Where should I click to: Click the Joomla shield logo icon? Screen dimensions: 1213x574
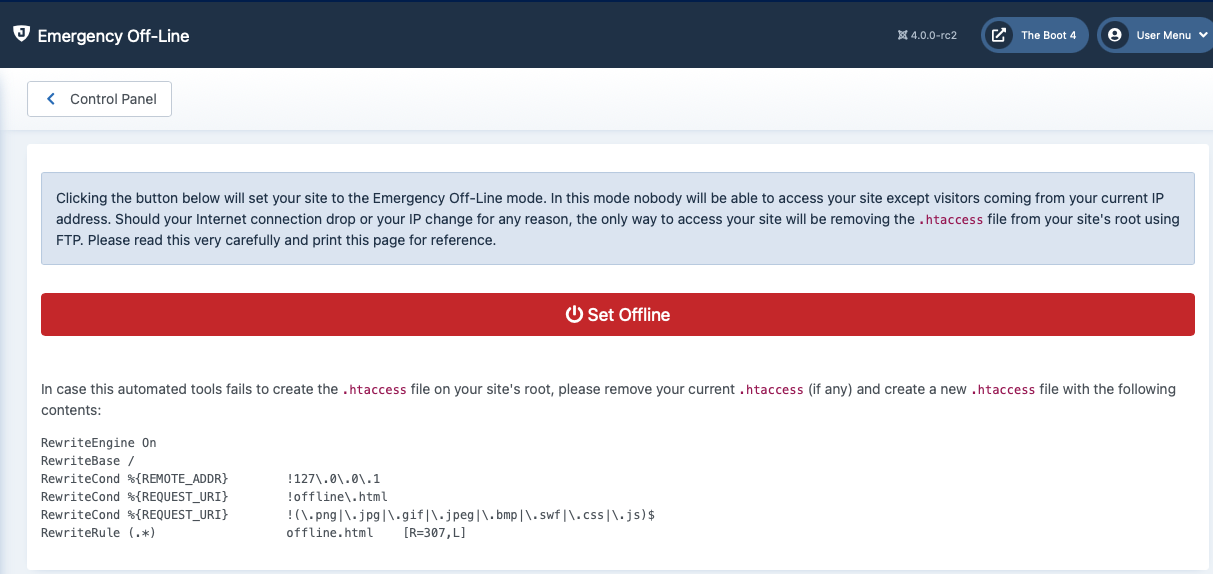pos(21,34)
